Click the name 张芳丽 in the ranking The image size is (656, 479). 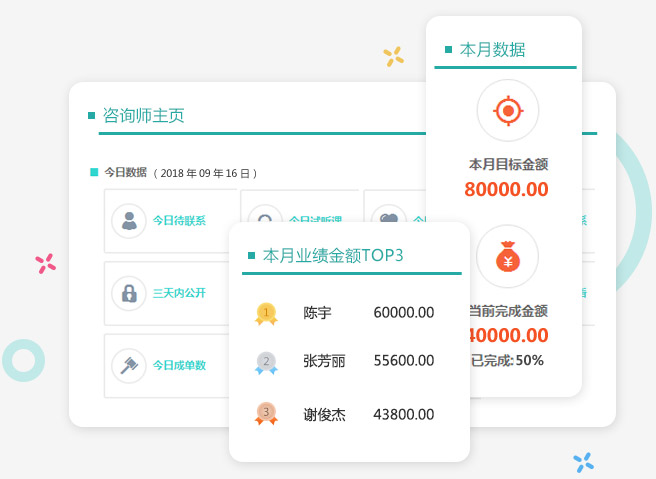(324, 362)
